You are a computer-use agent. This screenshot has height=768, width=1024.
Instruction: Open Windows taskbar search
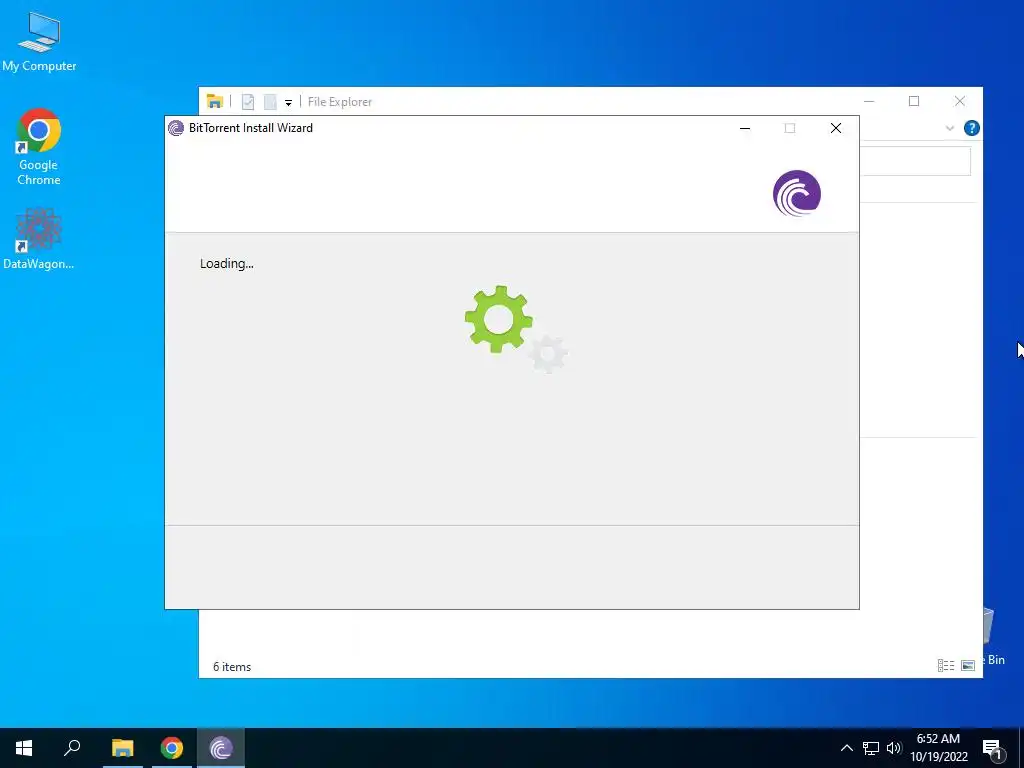(72, 748)
